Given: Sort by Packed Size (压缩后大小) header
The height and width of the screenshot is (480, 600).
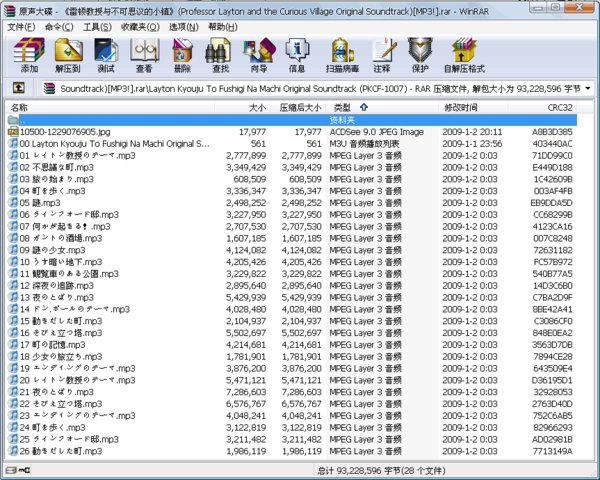Looking at the screenshot, I should pos(298,108).
